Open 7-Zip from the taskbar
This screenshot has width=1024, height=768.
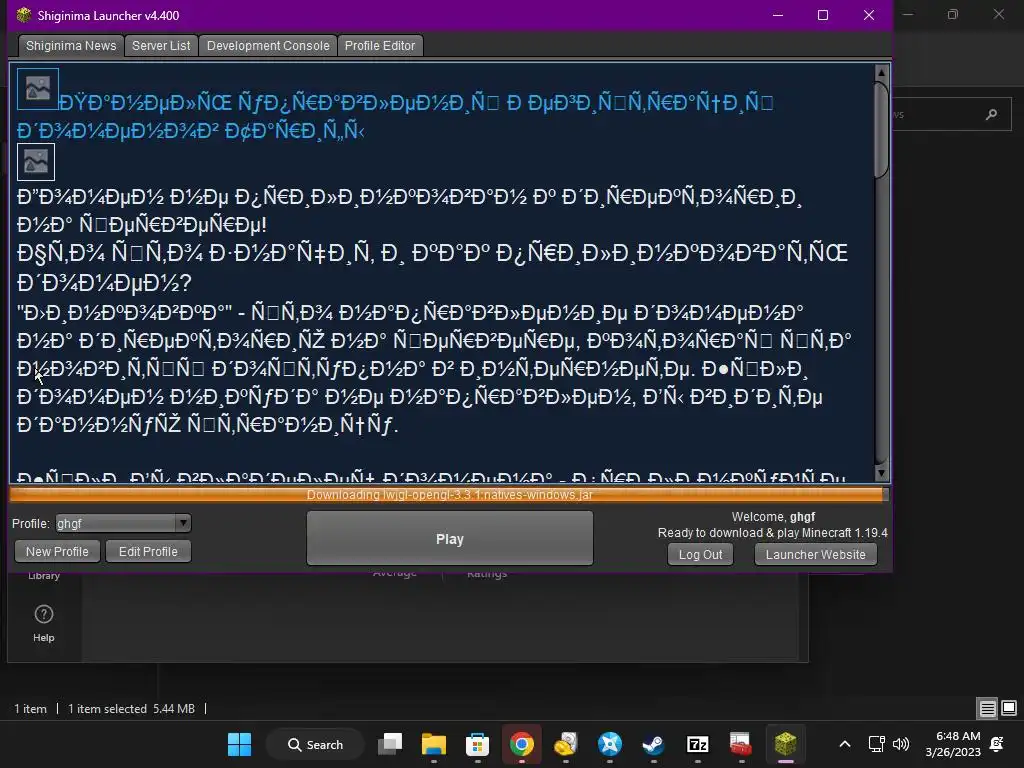[x=697, y=744]
